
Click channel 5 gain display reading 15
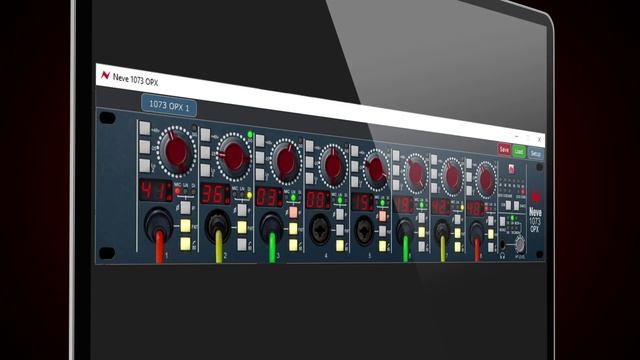[362, 202]
